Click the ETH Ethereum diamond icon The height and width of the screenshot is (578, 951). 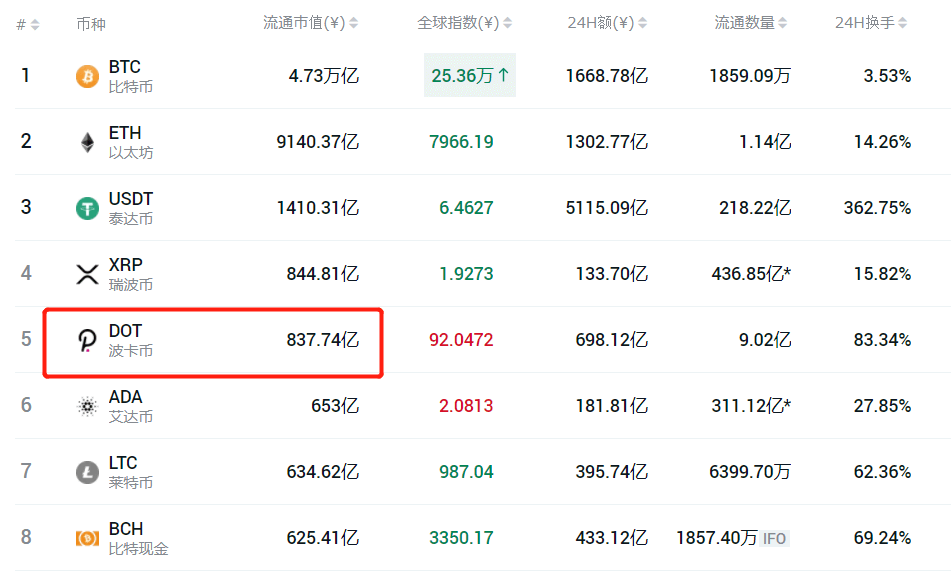pos(87,143)
